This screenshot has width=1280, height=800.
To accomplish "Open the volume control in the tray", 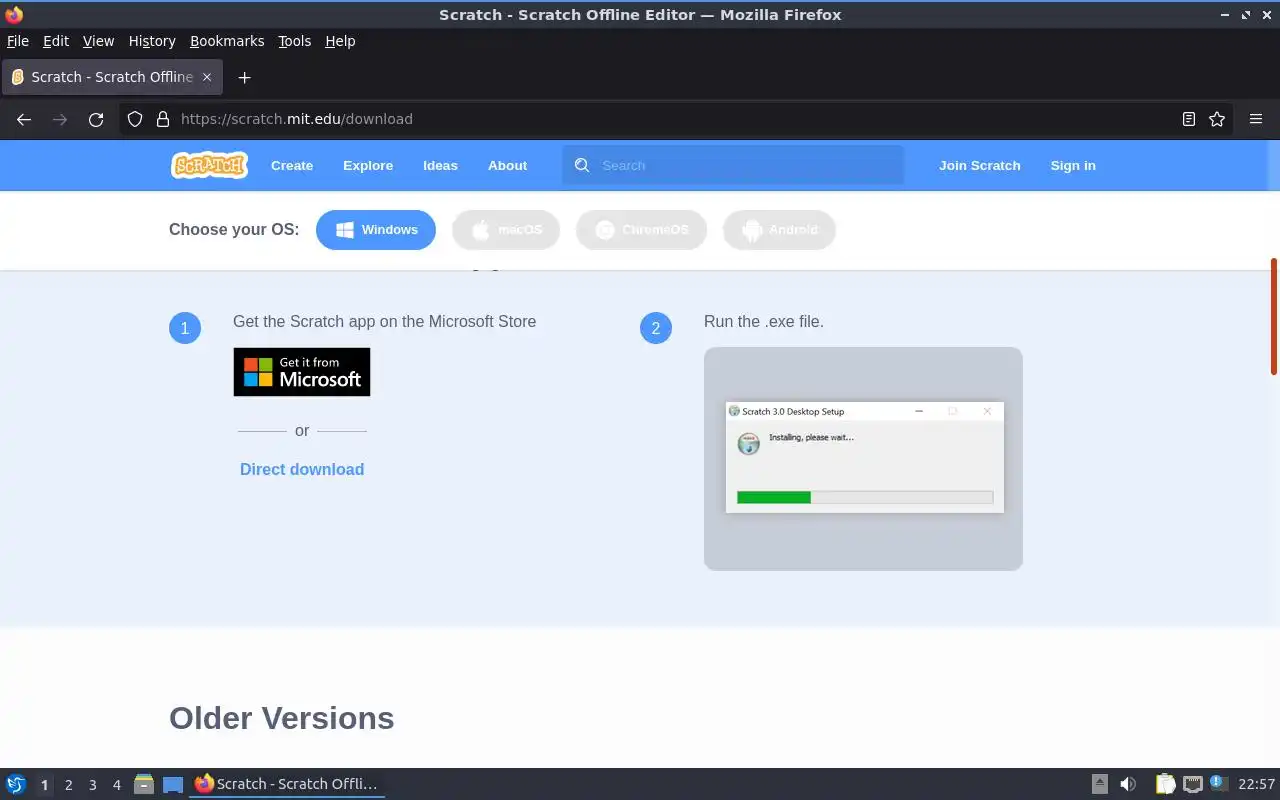I will coord(1128,784).
